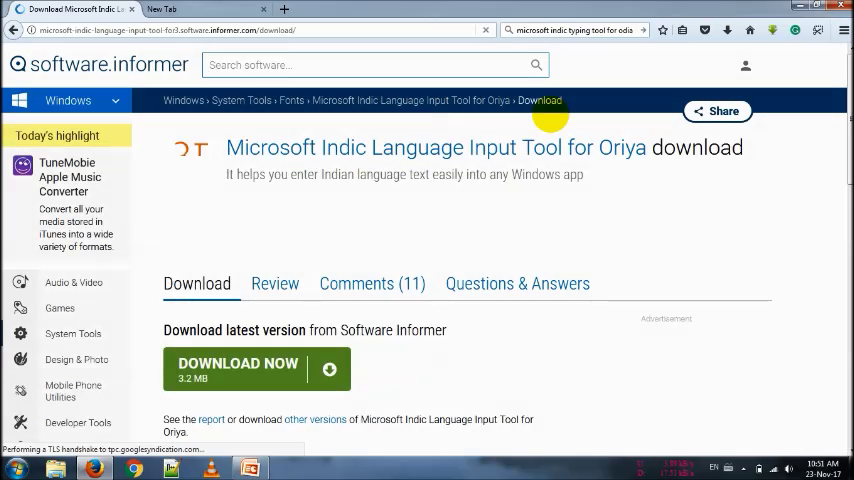Bookmark this page with the star icon
This screenshot has height=480, width=854.
coord(663,30)
